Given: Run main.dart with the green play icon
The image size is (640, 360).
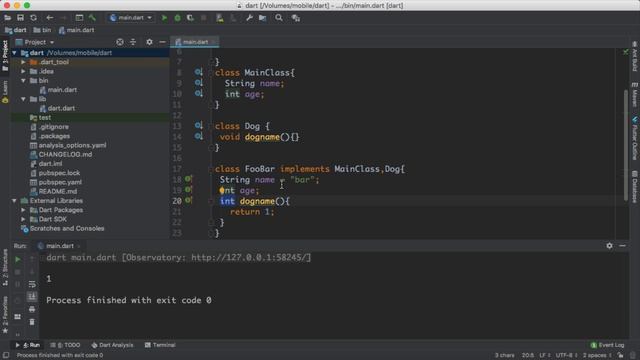Looking at the screenshot, I should pyautogui.click(x=164, y=18).
